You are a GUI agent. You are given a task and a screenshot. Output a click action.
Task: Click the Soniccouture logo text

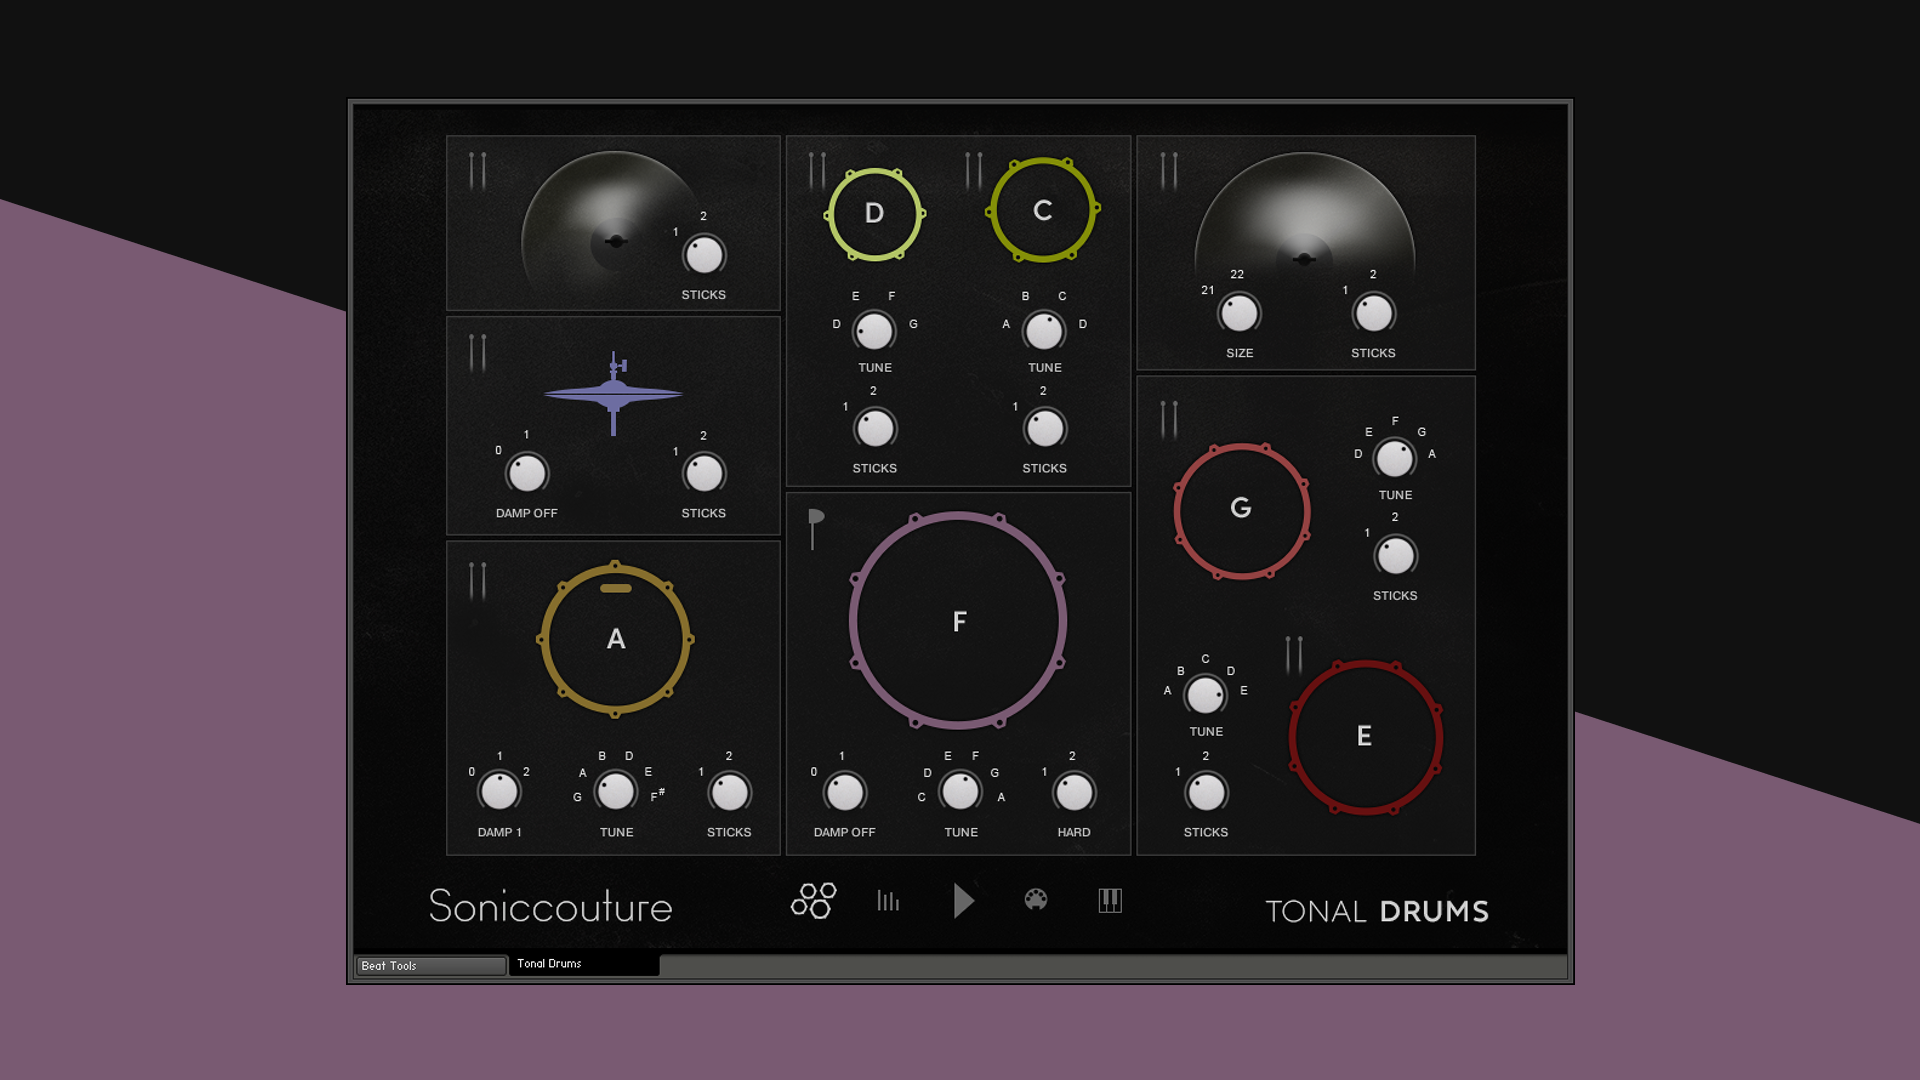click(x=550, y=907)
